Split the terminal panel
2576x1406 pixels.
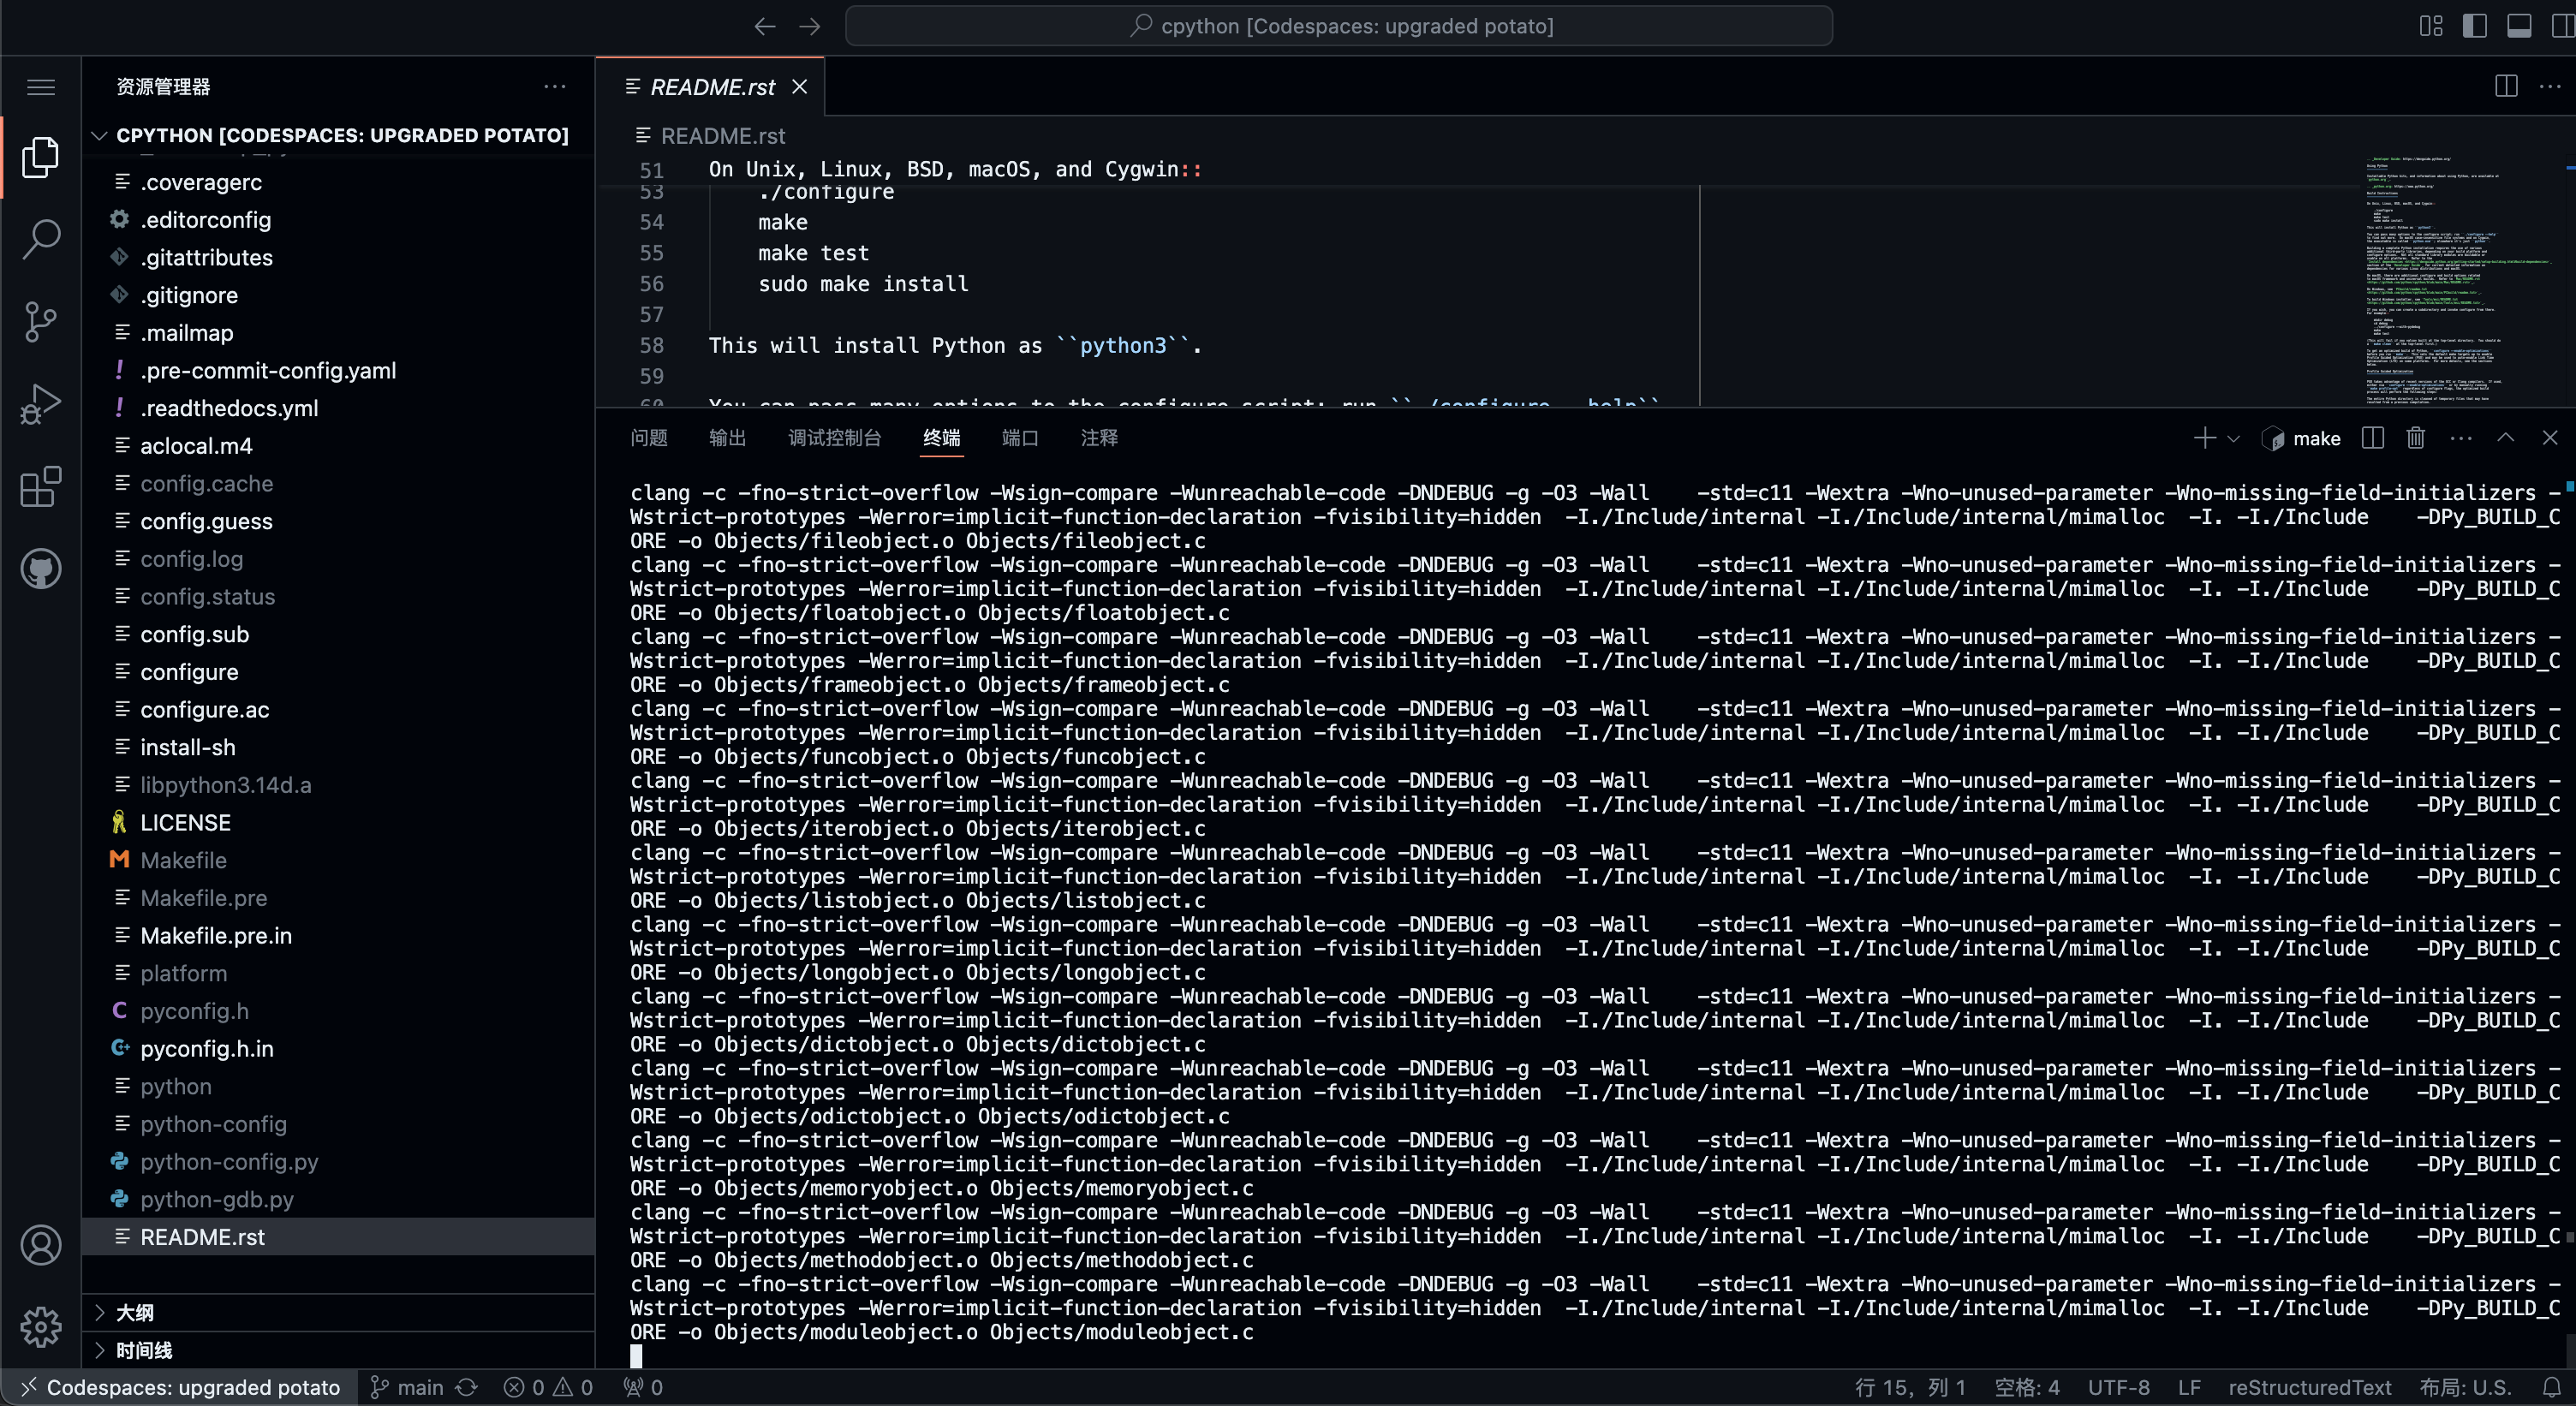(x=2372, y=438)
